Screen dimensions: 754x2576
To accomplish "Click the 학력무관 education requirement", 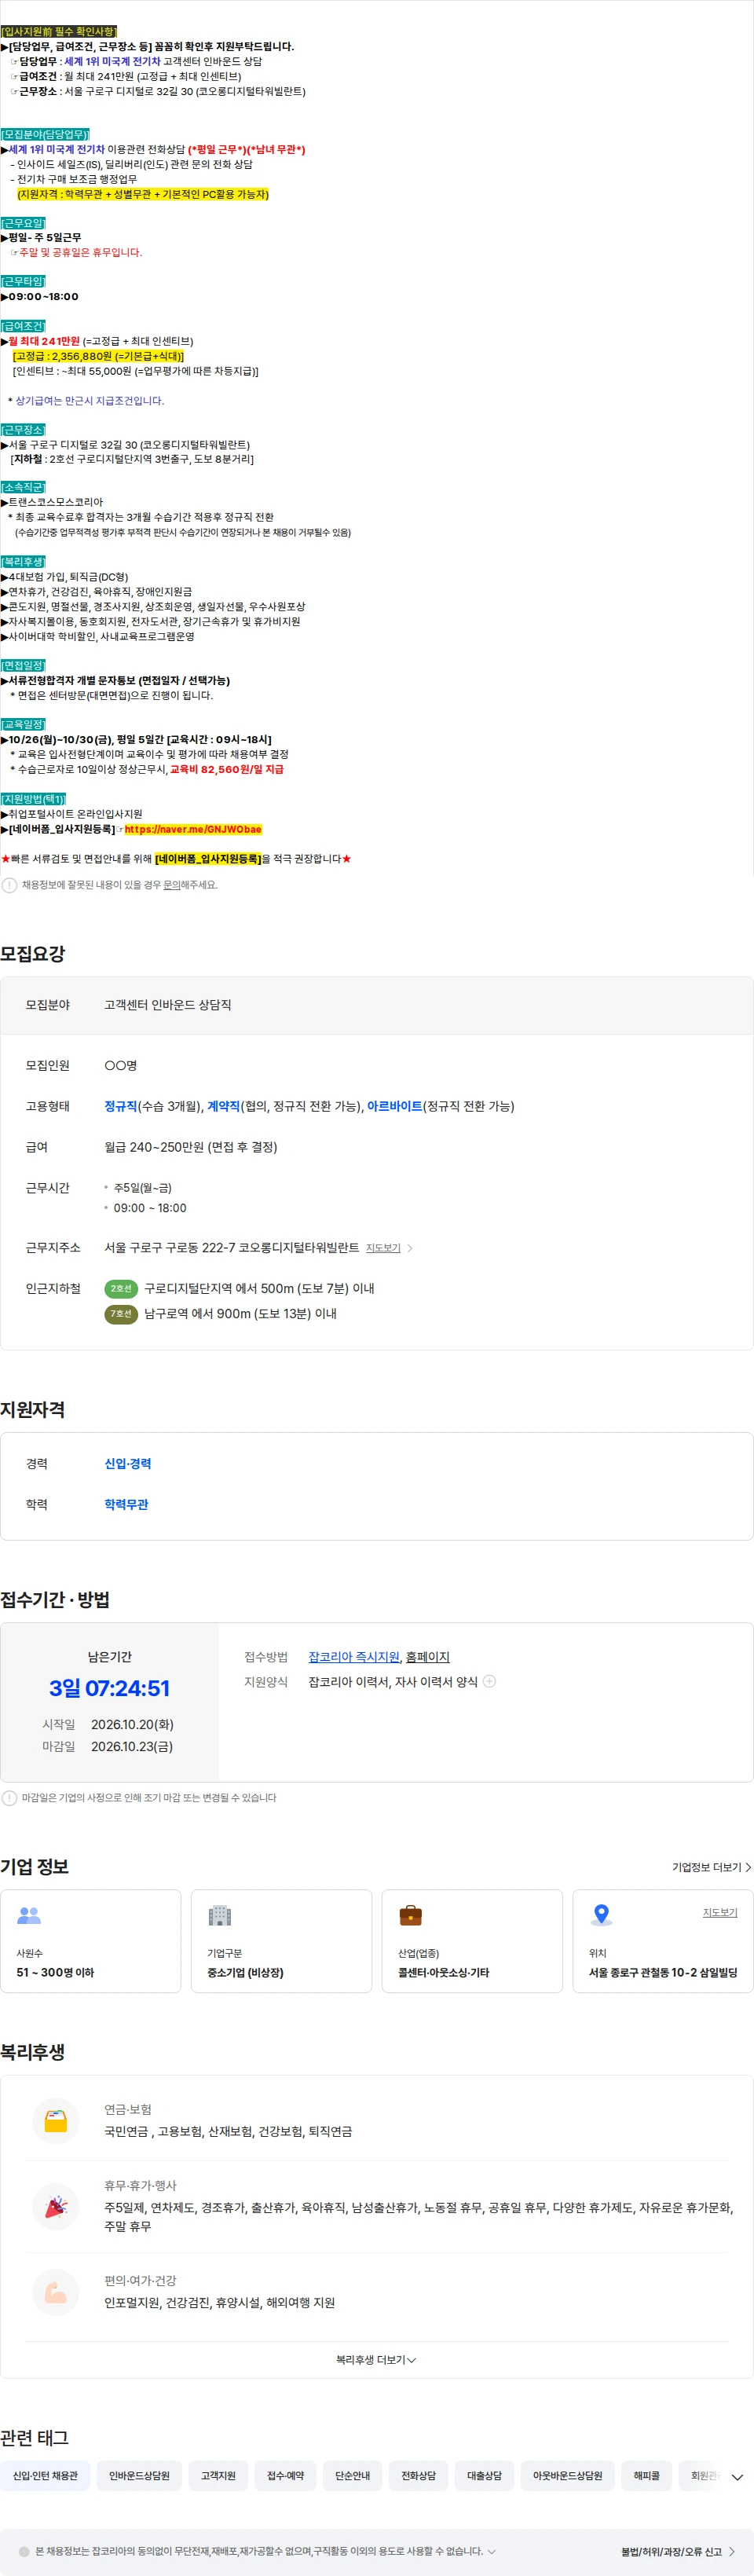I will pyautogui.click(x=127, y=1505).
